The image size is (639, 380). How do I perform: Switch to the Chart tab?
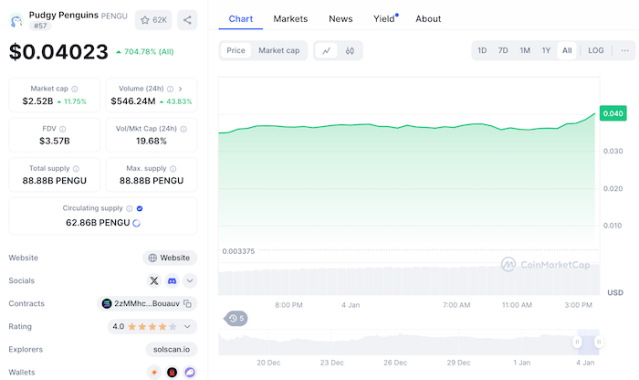(x=240, y=19)
